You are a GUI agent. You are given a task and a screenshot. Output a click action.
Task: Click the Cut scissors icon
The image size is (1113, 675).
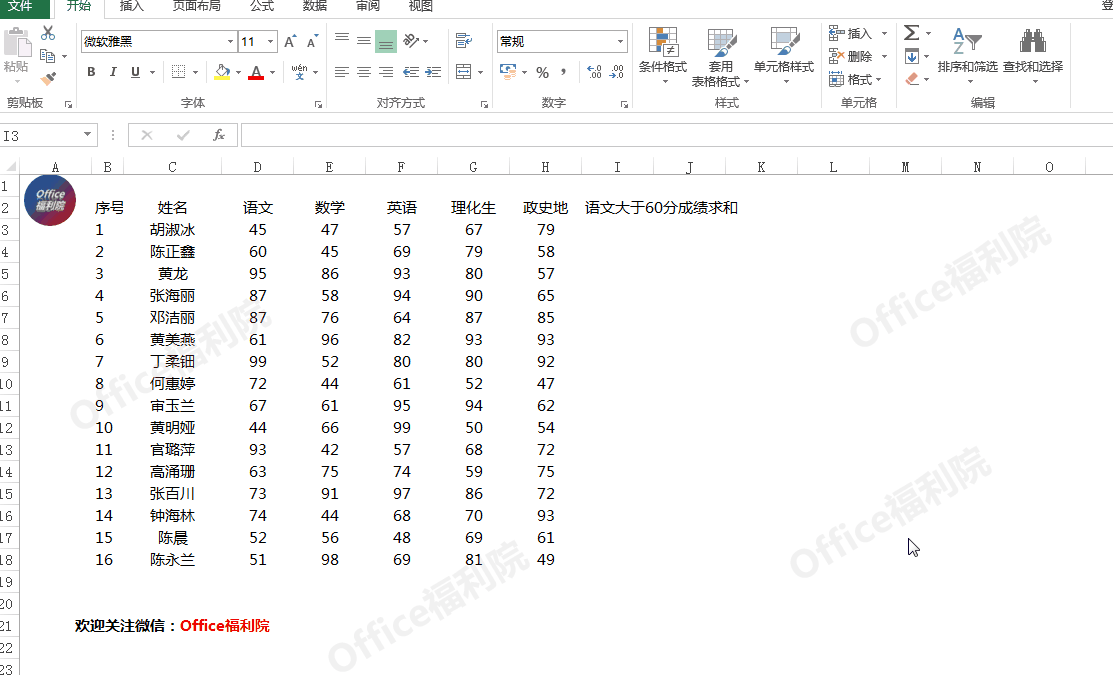[x=48, y=33]
